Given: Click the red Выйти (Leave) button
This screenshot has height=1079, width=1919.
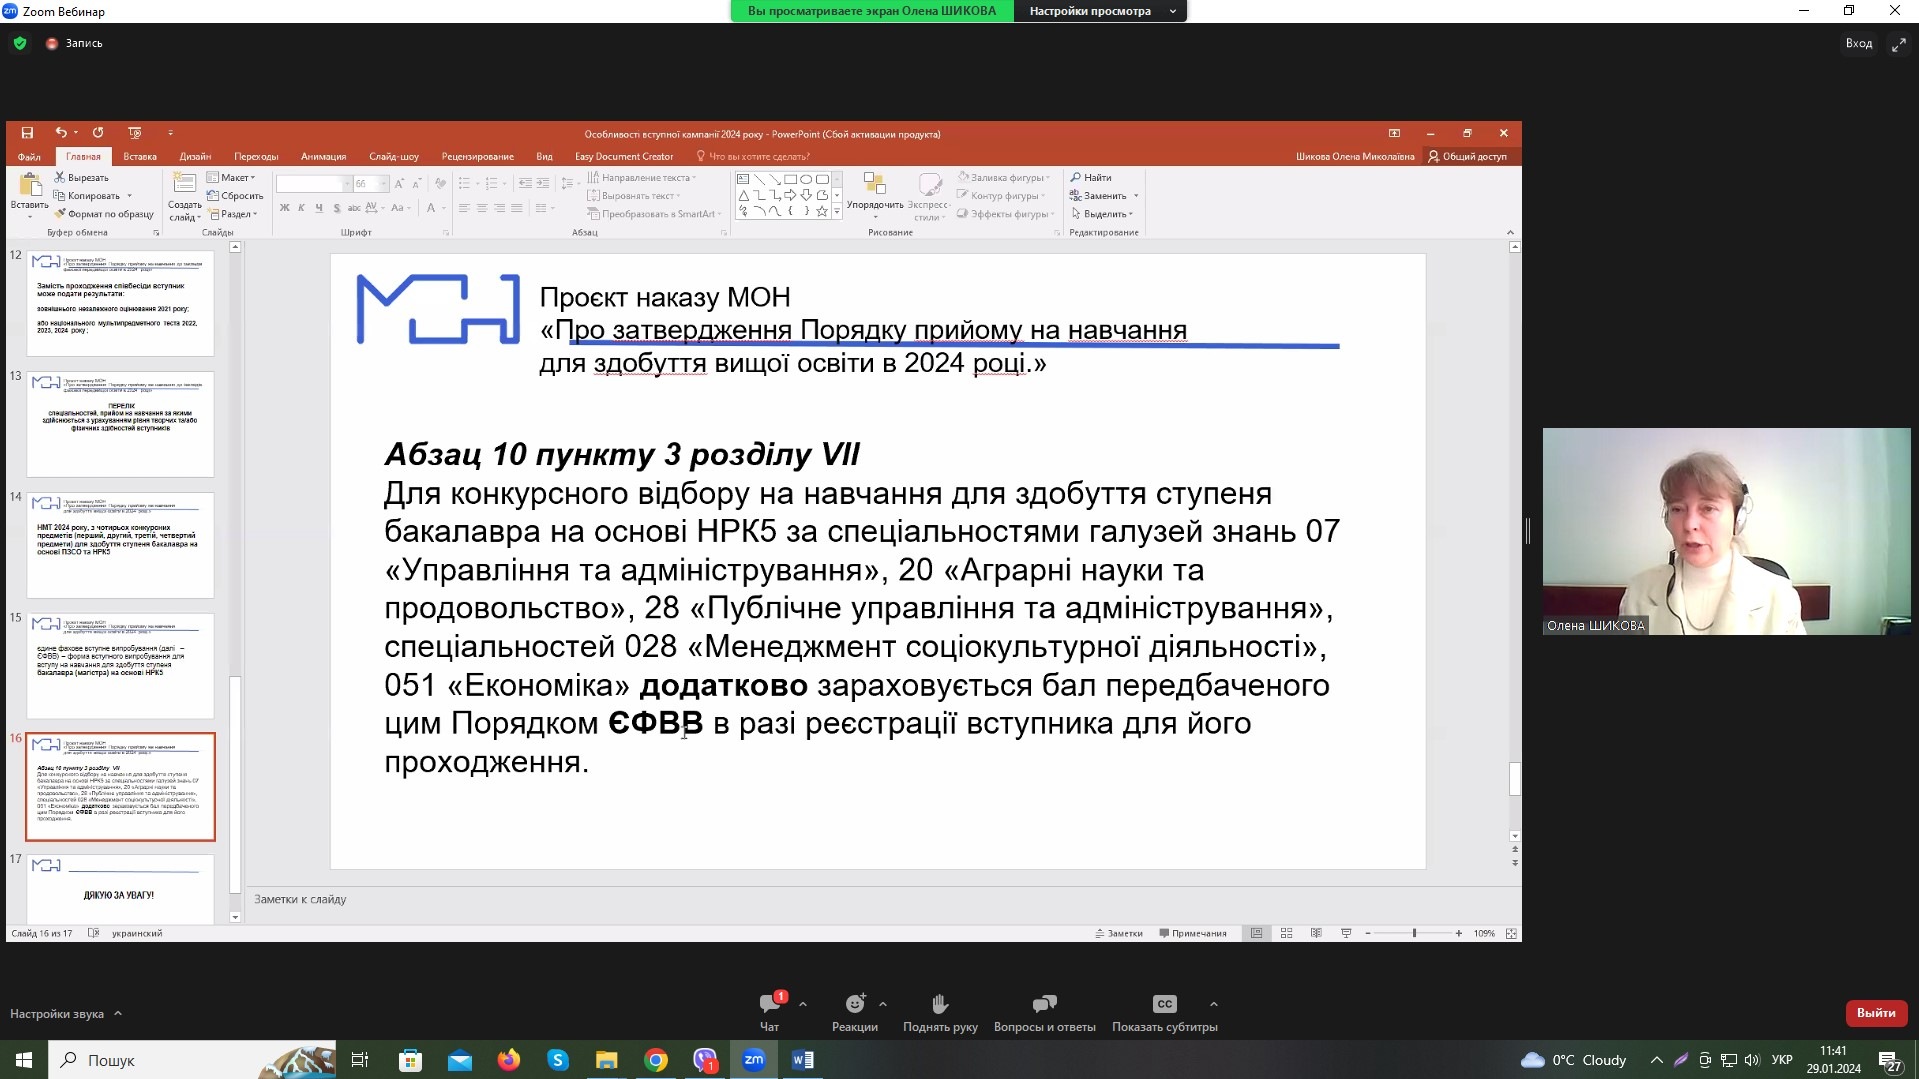Looking at the screenshot, I should [x=1876, y=1013].
